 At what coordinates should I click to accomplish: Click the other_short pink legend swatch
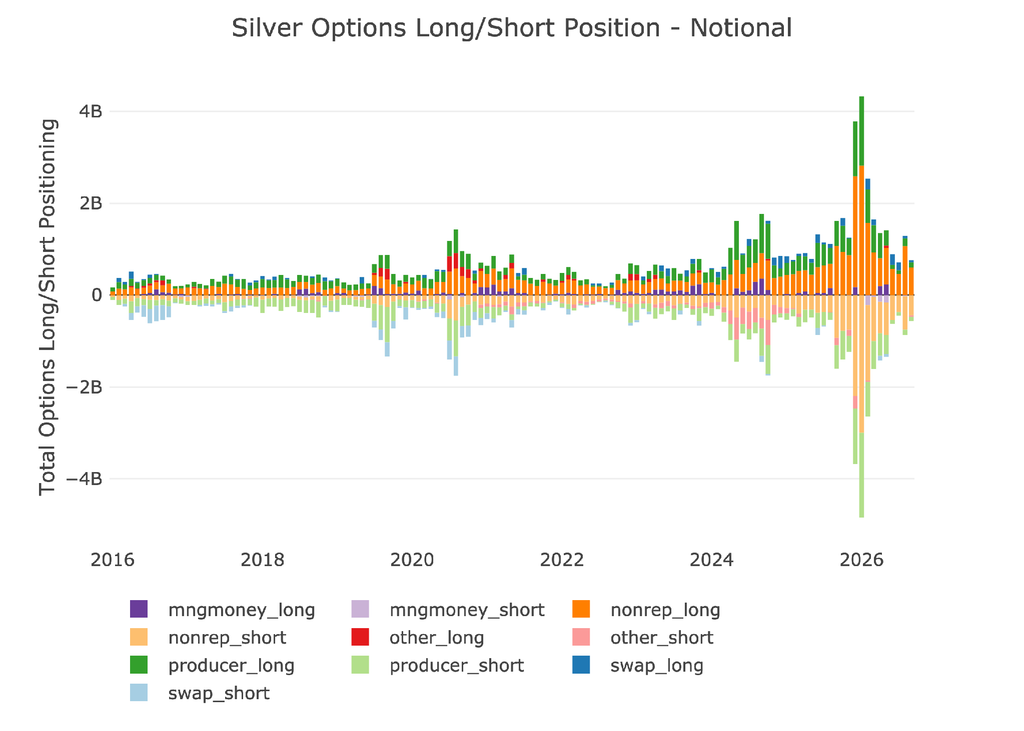point(581,637)
